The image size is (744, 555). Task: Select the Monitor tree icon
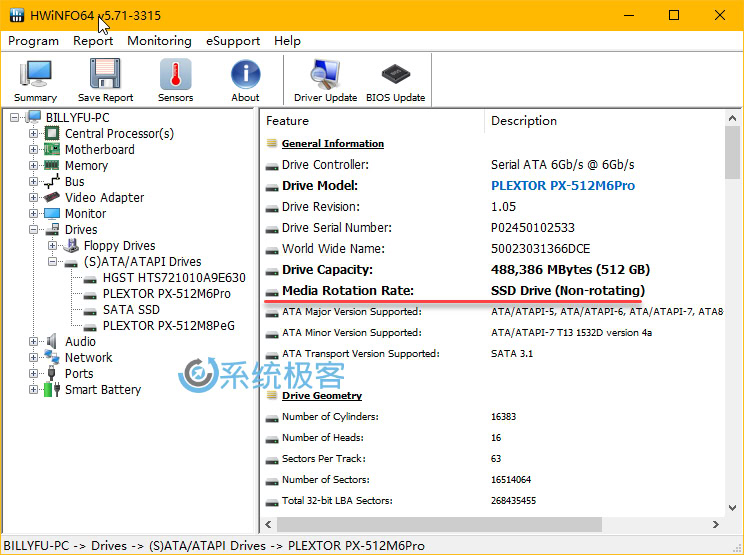(52, 213)
